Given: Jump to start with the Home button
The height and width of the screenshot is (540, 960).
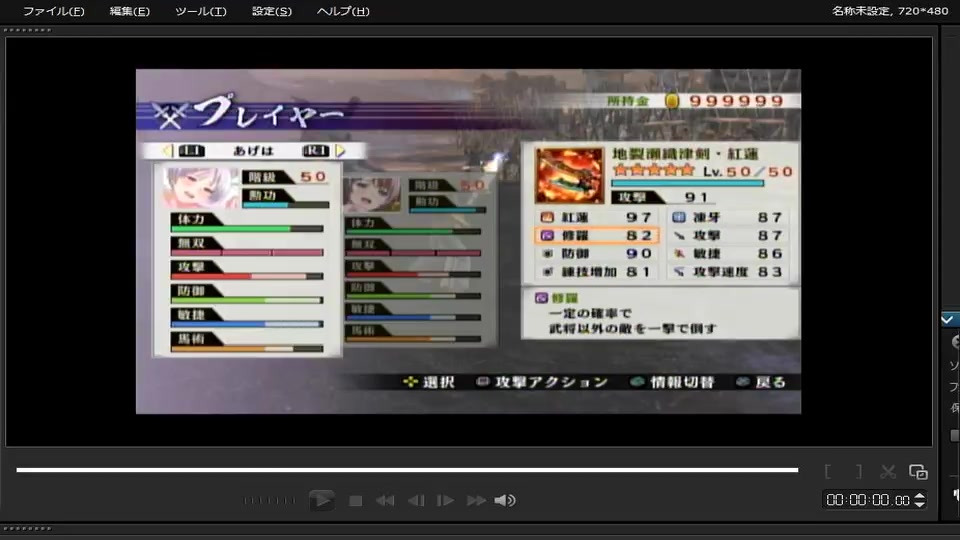Looking at the screenshot, I should [x=385, y=501].
